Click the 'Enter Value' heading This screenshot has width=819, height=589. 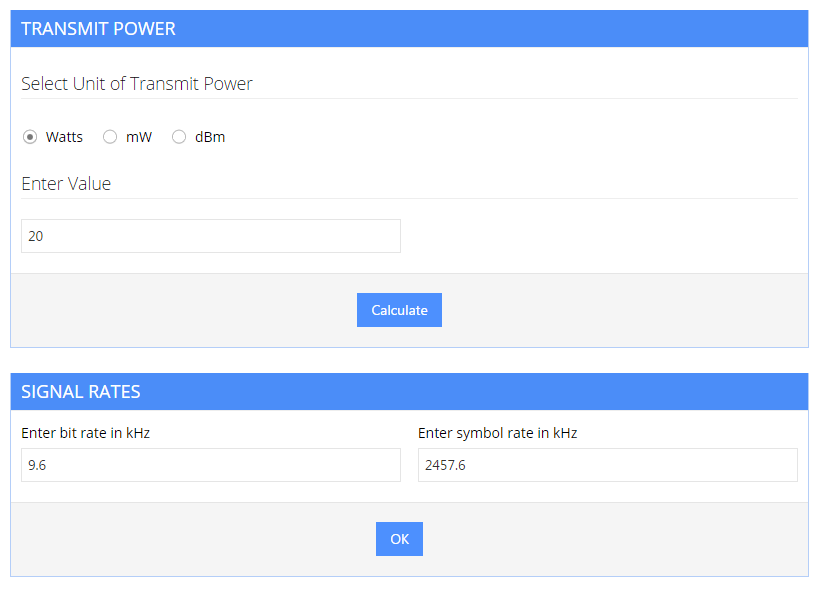tap(66, 184)
